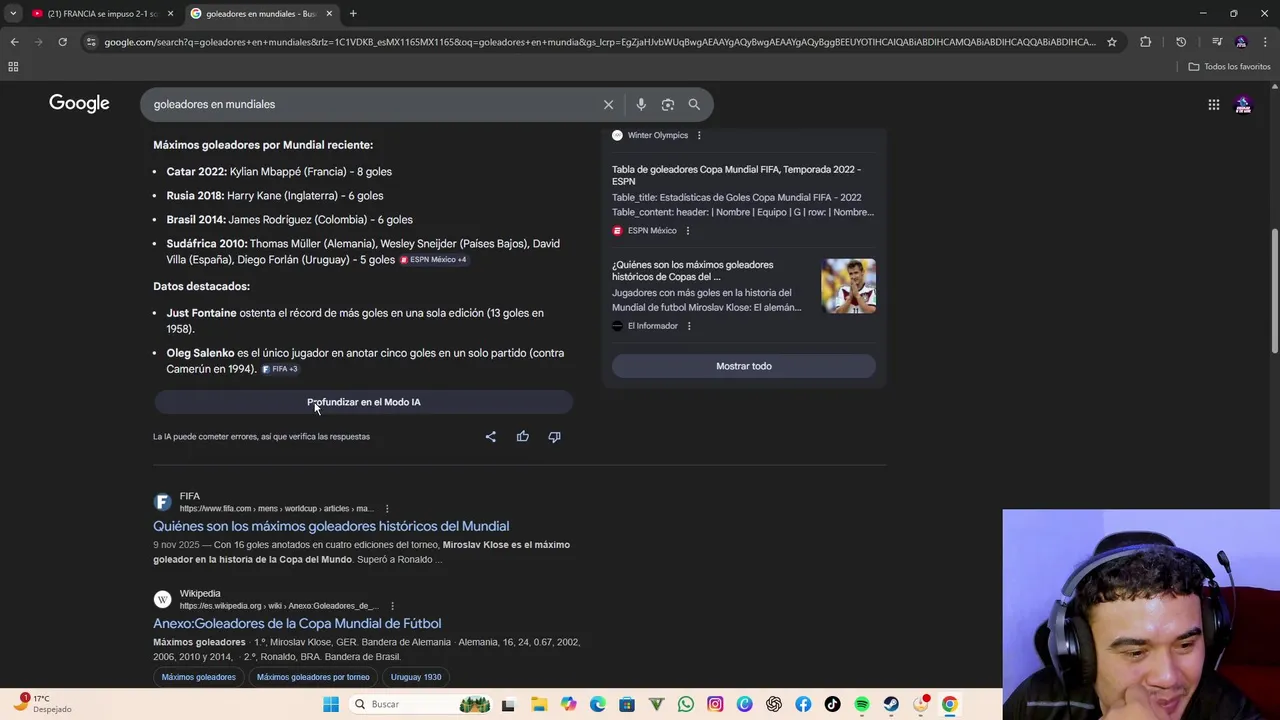Click the page vertical scrollbar thumb

1274,290
